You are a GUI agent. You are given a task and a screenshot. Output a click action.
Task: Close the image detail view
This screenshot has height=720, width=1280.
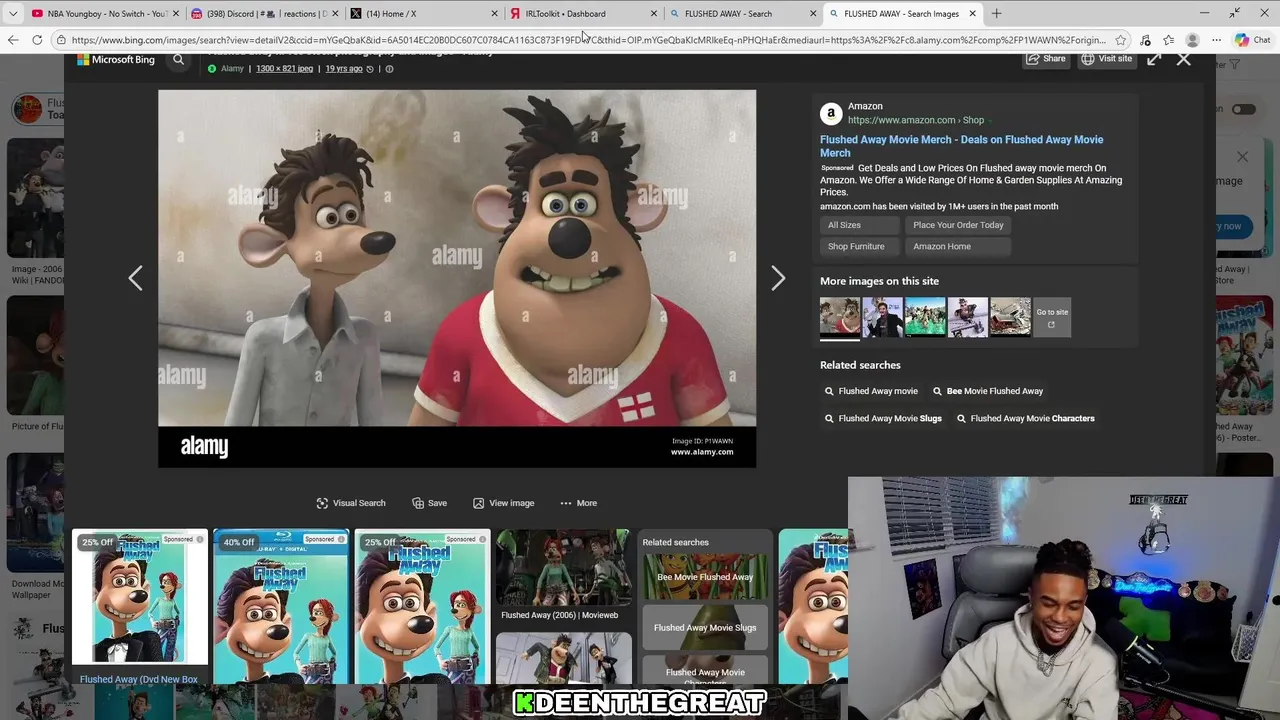1184,59
